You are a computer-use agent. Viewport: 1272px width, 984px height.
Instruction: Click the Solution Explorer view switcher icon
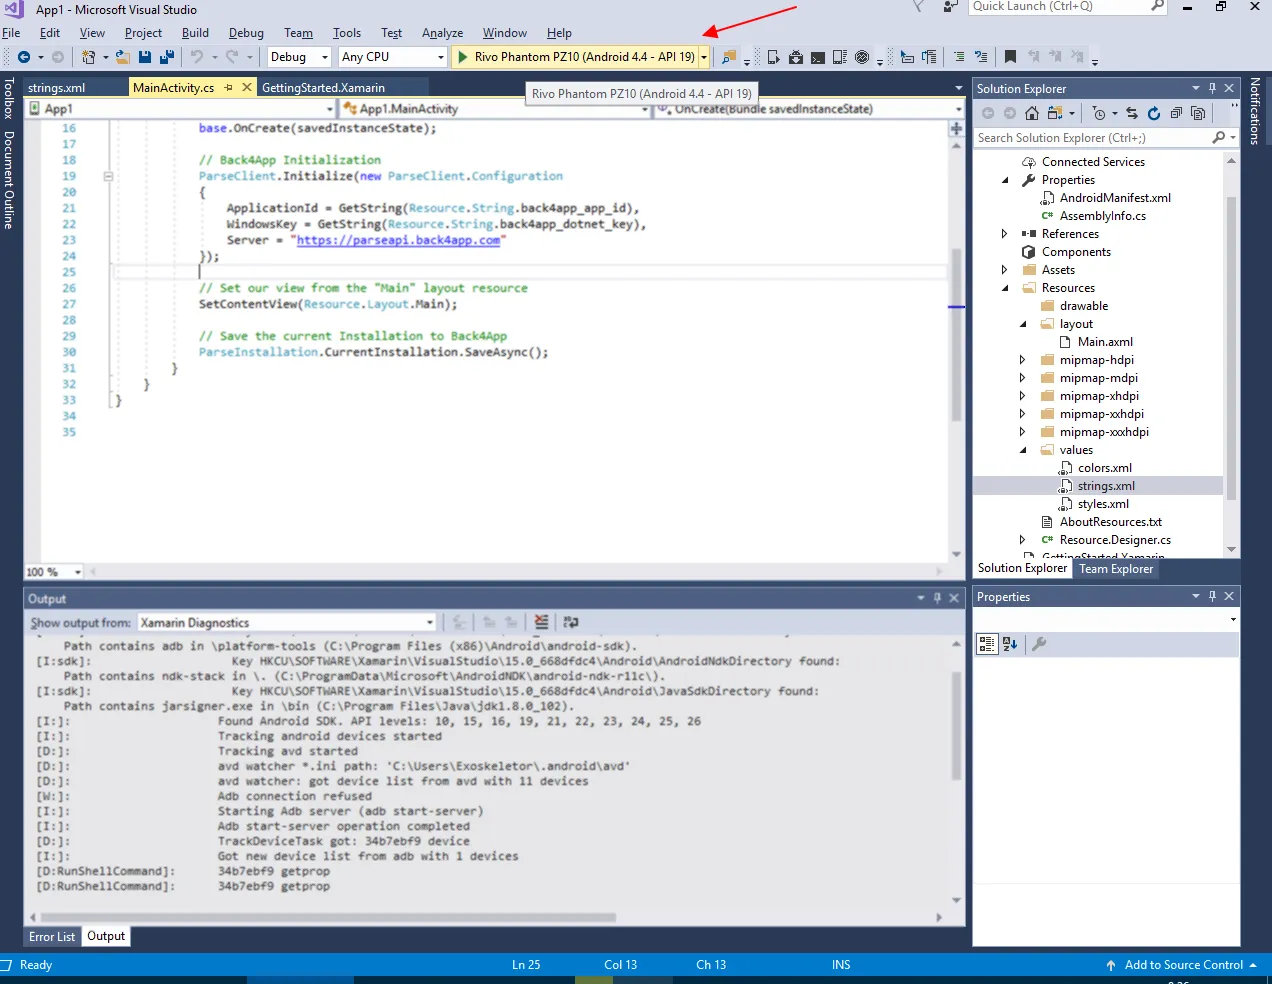coord(1055,113)
